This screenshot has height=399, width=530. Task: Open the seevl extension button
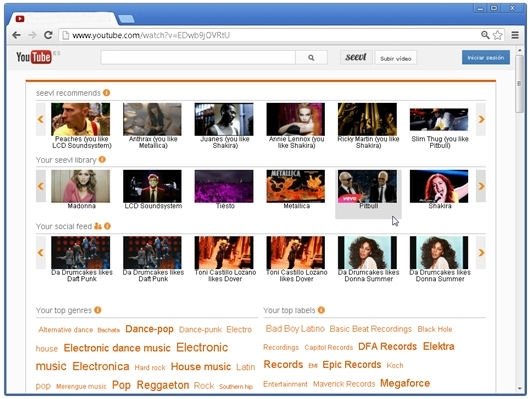(x=356, y=57)
